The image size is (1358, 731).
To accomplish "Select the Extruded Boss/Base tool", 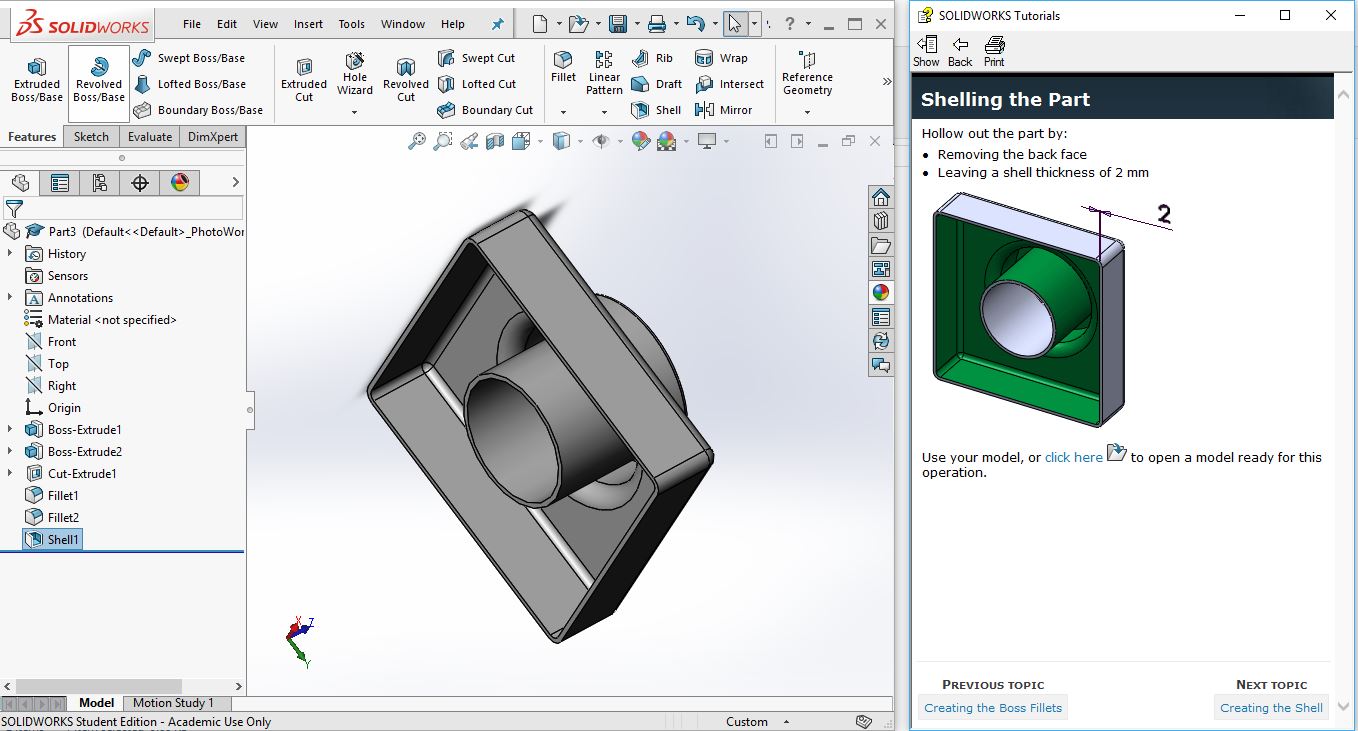I will [x=37, y=80].
